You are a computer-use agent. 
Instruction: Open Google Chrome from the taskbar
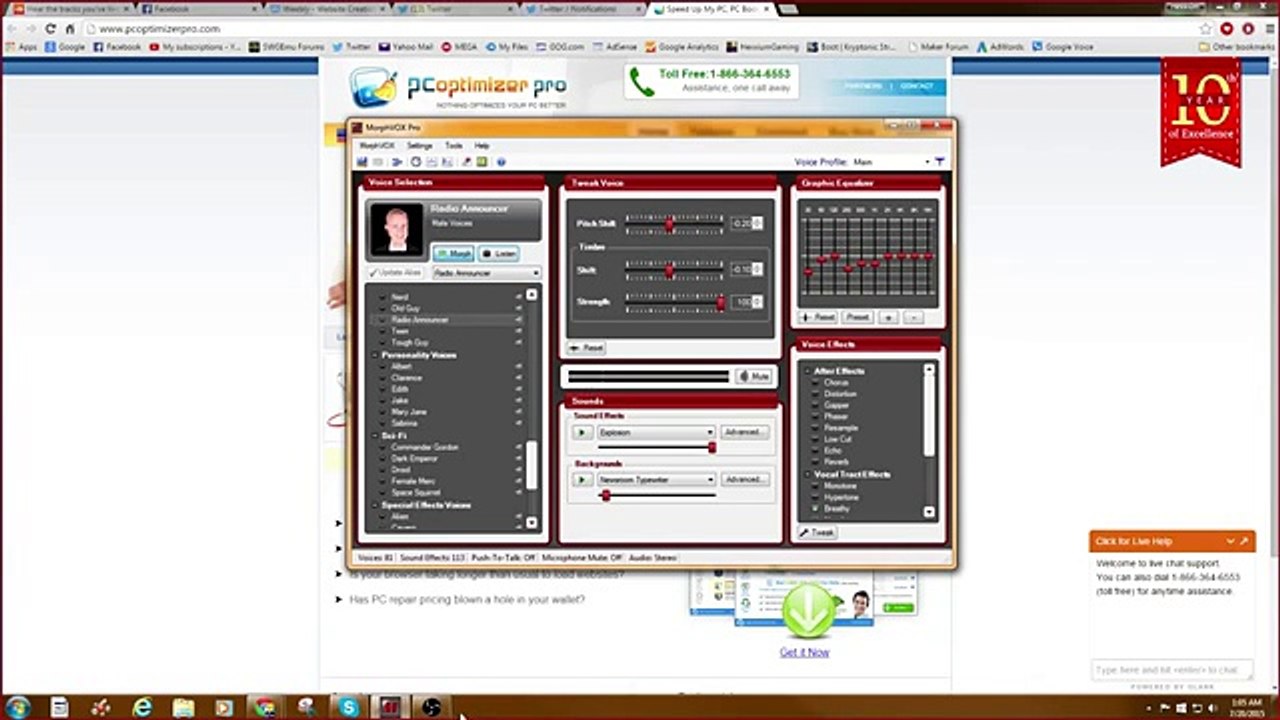tap(265, 707)
